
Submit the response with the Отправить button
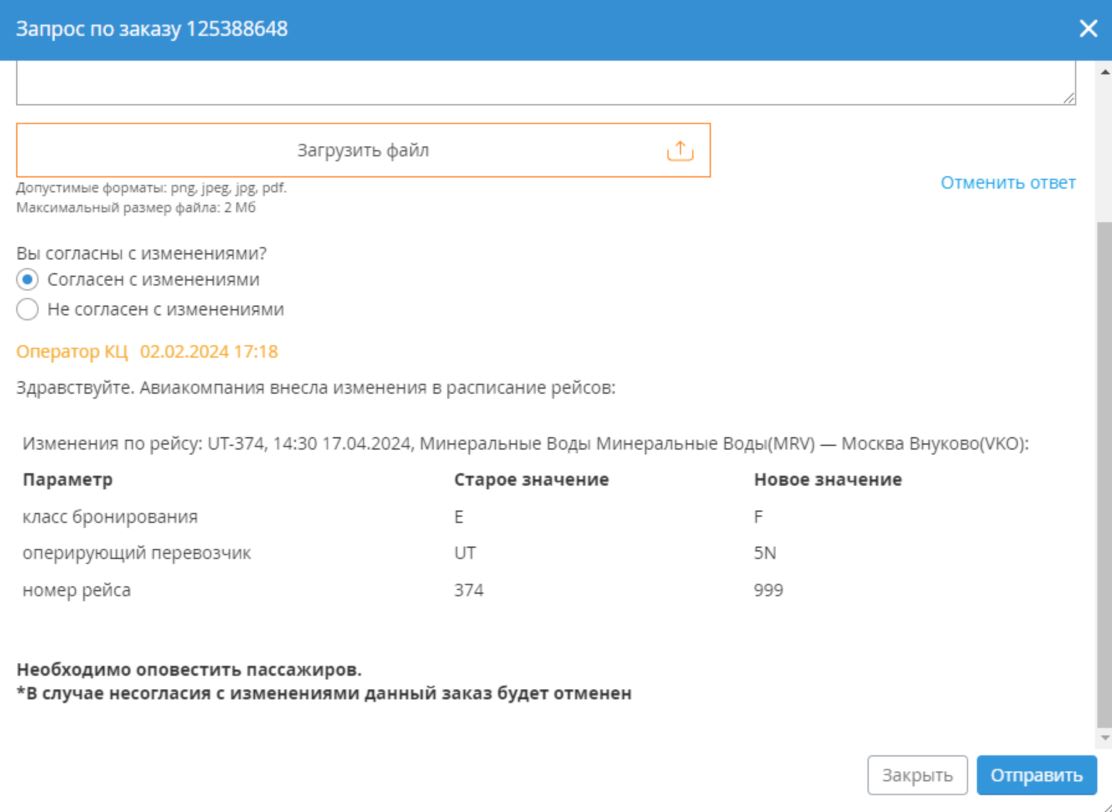1036,775
